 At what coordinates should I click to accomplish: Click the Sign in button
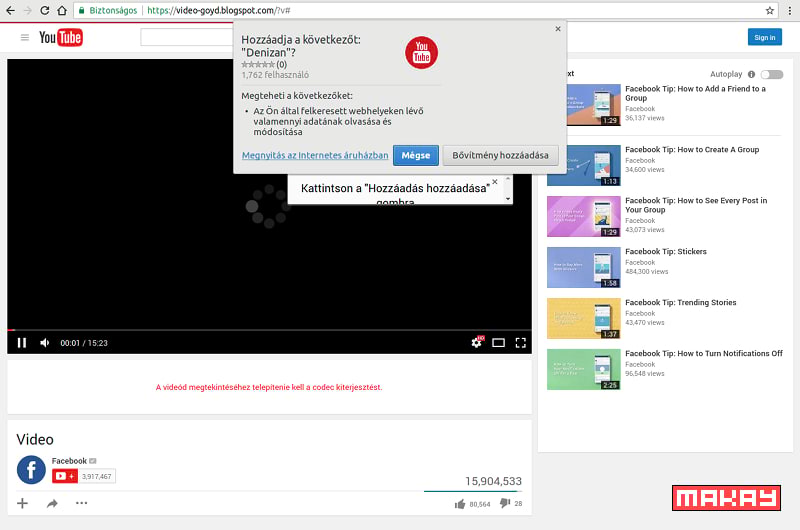pyautogui.click(x=764, y=37)
